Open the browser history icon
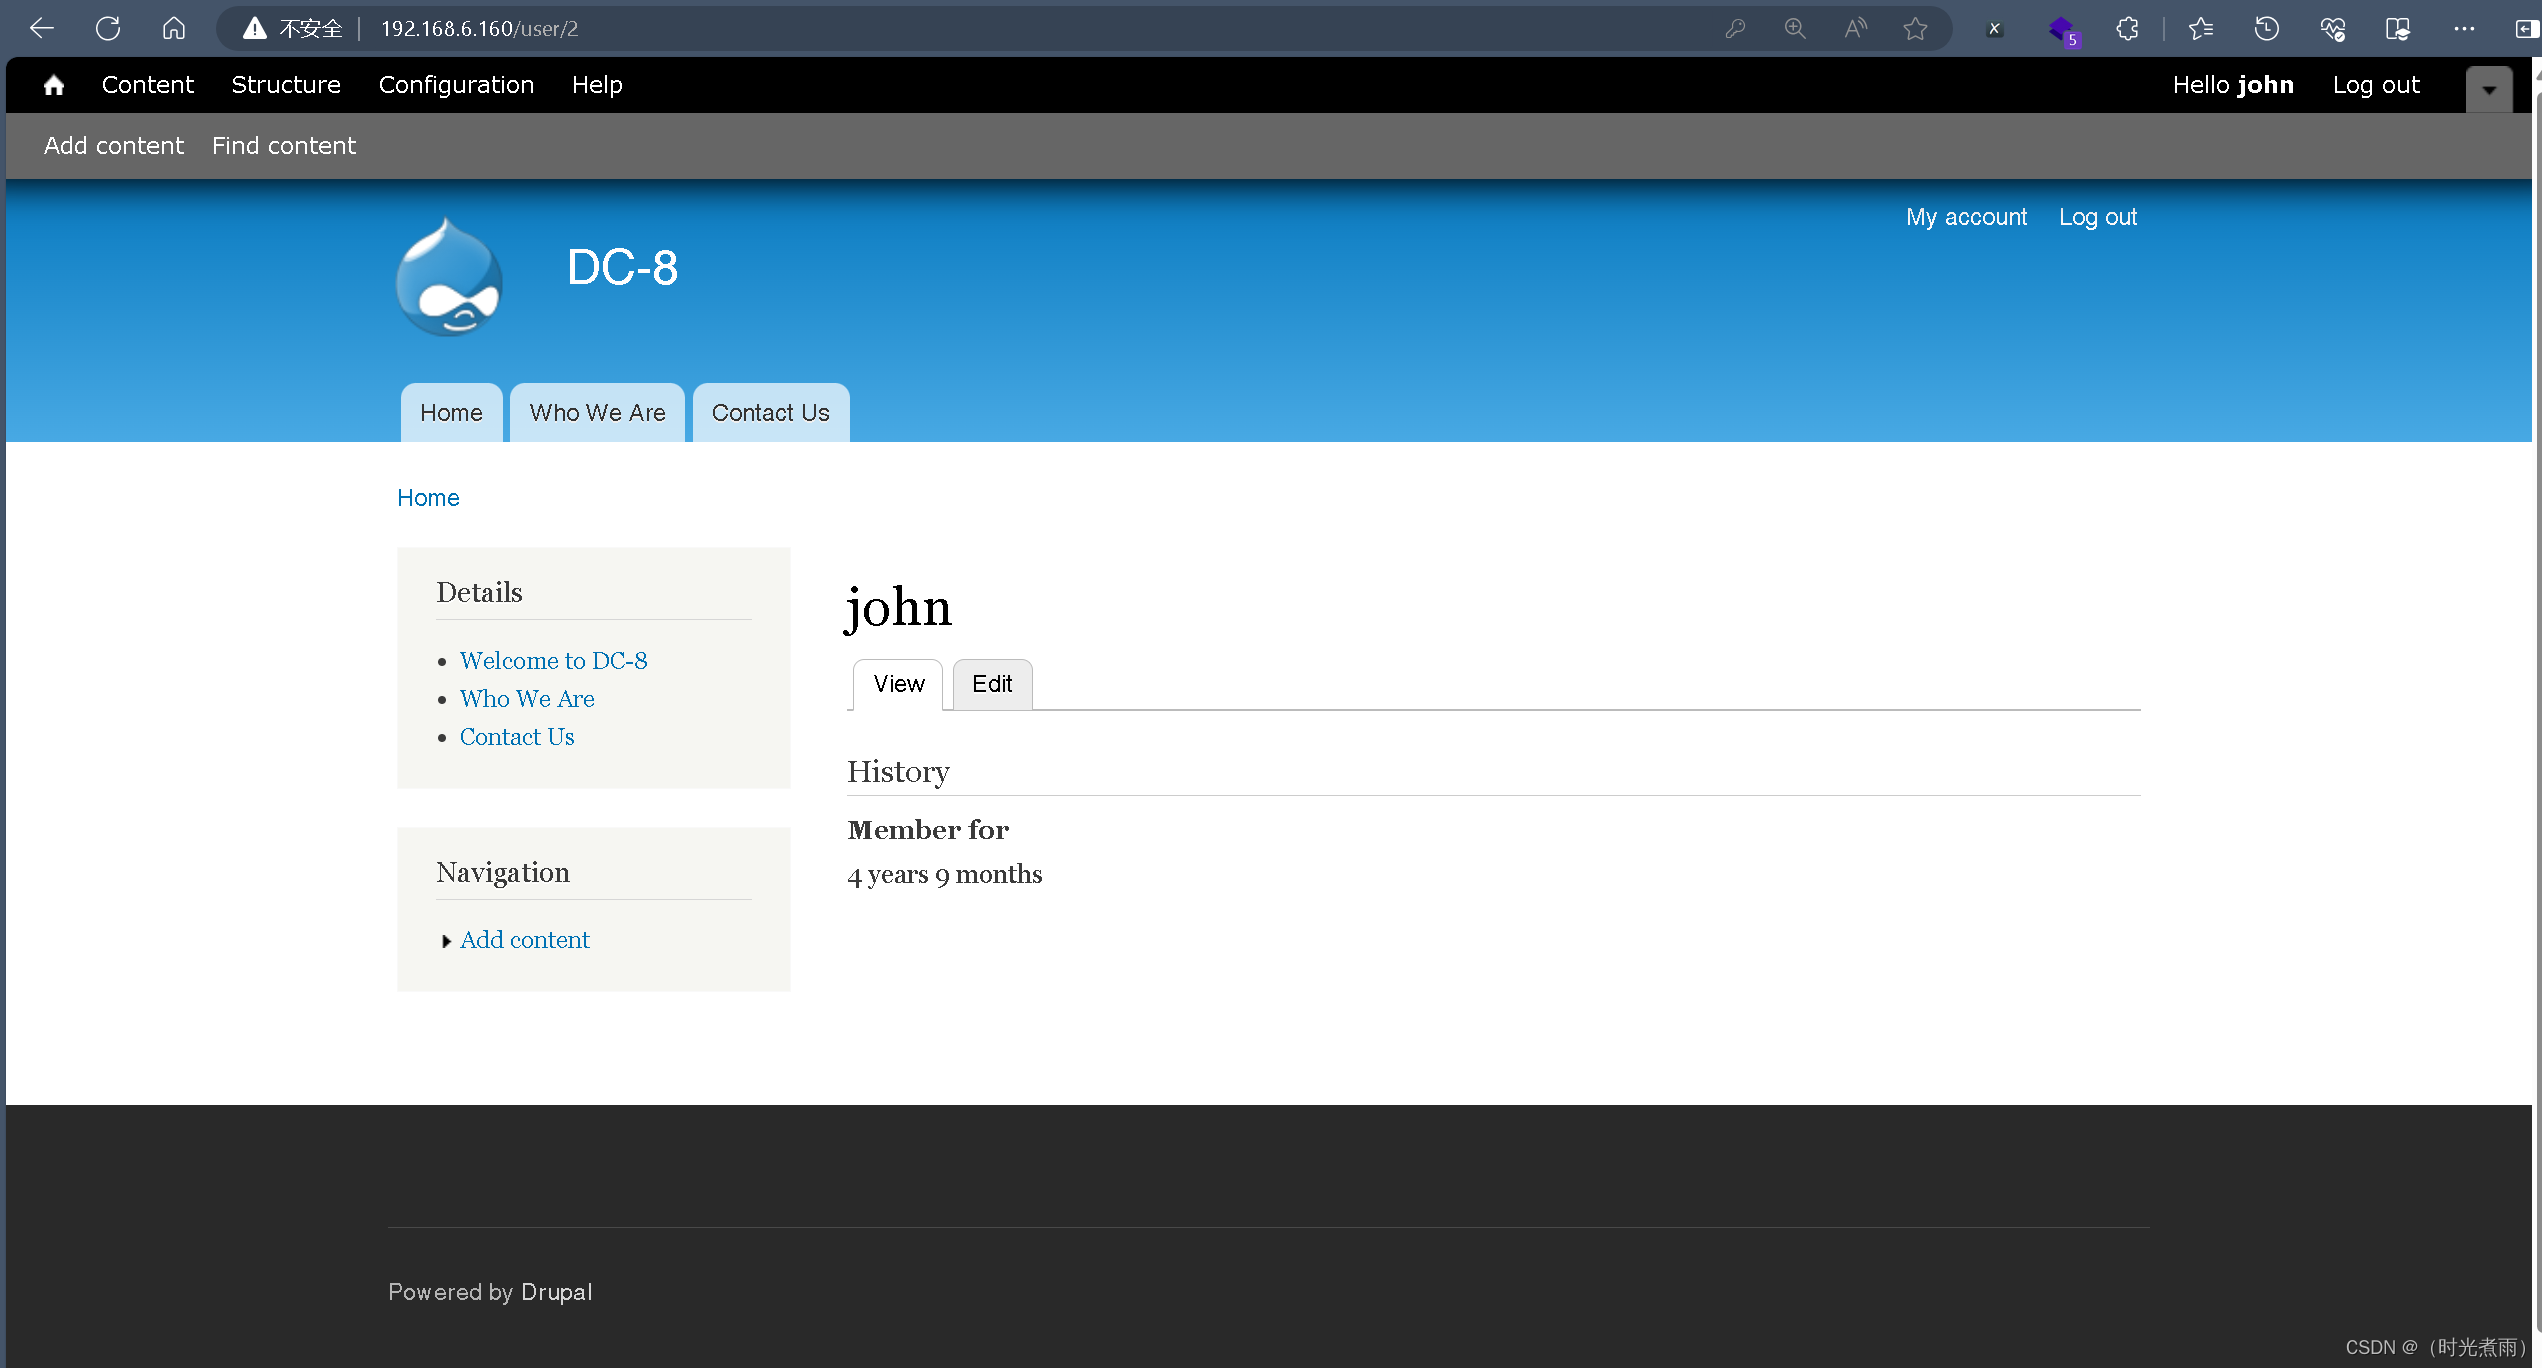Screen dimensions: 2542x1368 coord(2266,28)
